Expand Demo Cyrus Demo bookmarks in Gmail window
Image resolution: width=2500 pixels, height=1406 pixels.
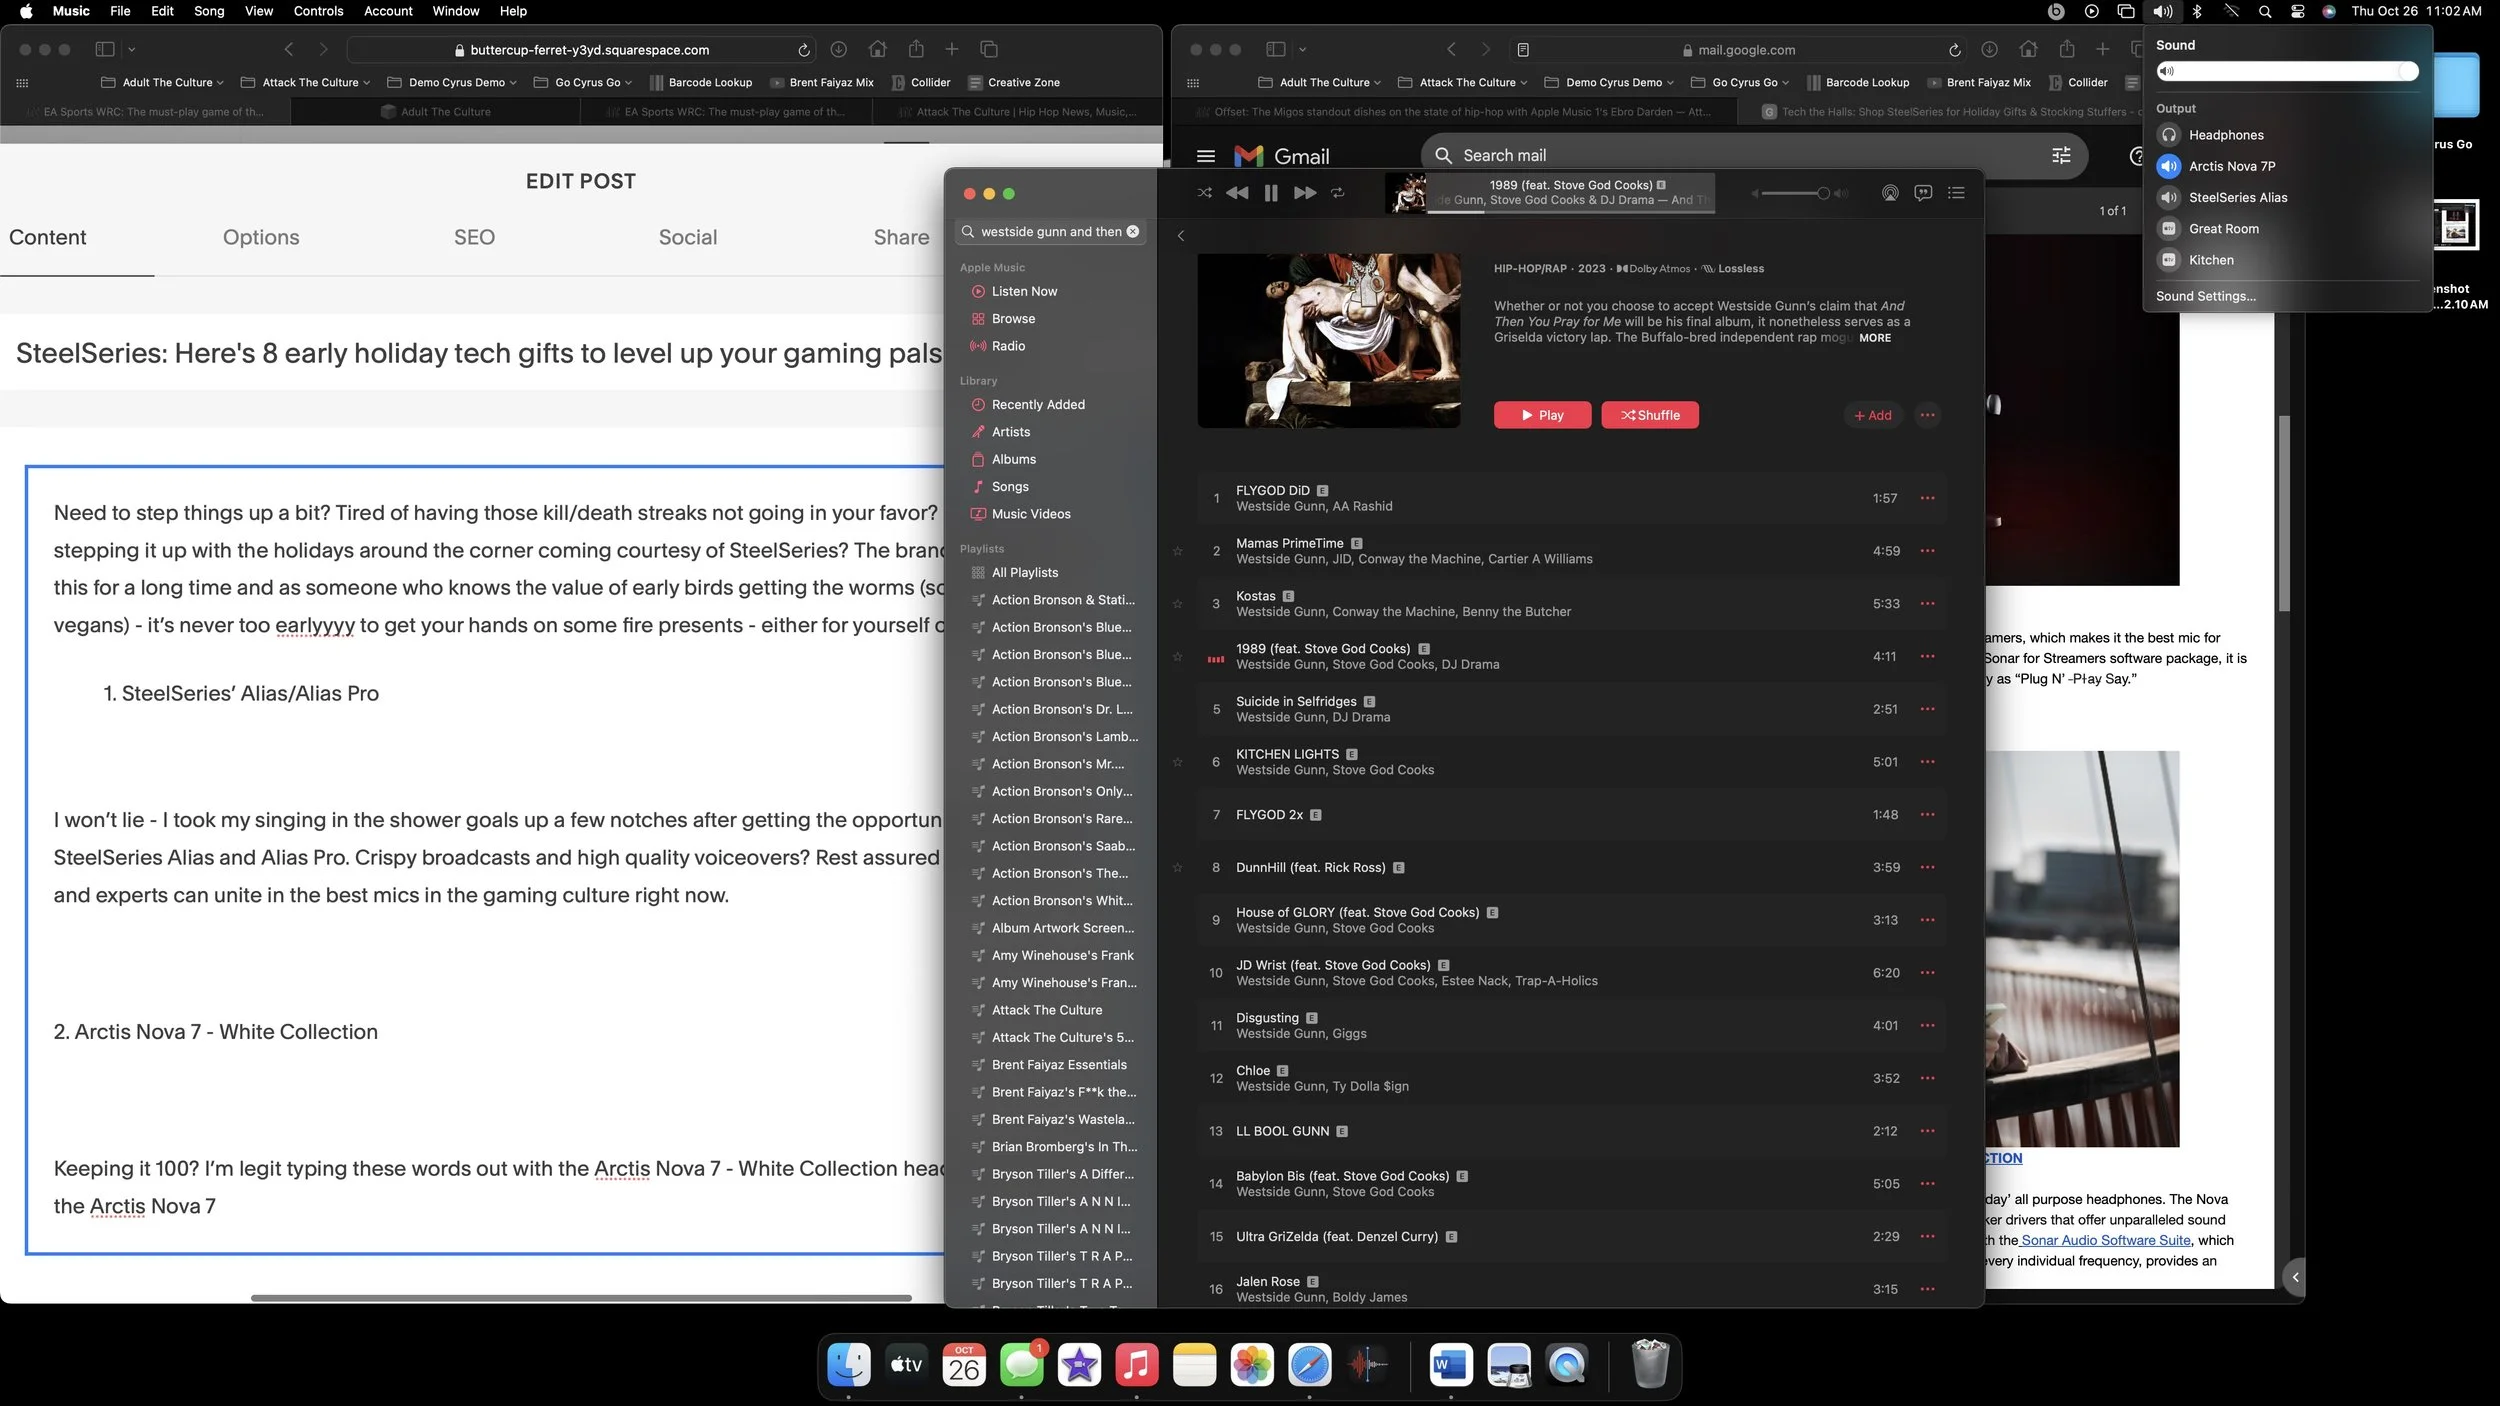[1609, 83]
